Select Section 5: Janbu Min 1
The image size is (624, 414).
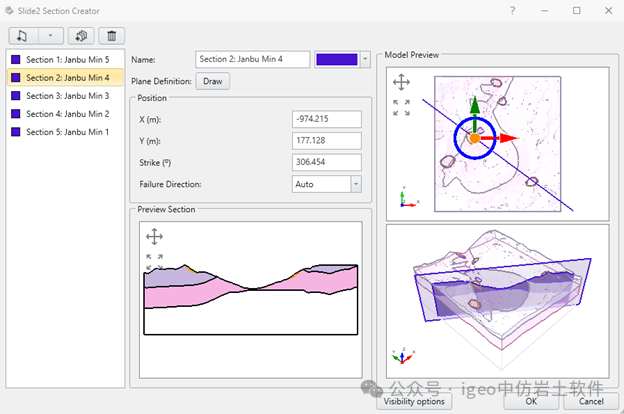pos(65,132)
